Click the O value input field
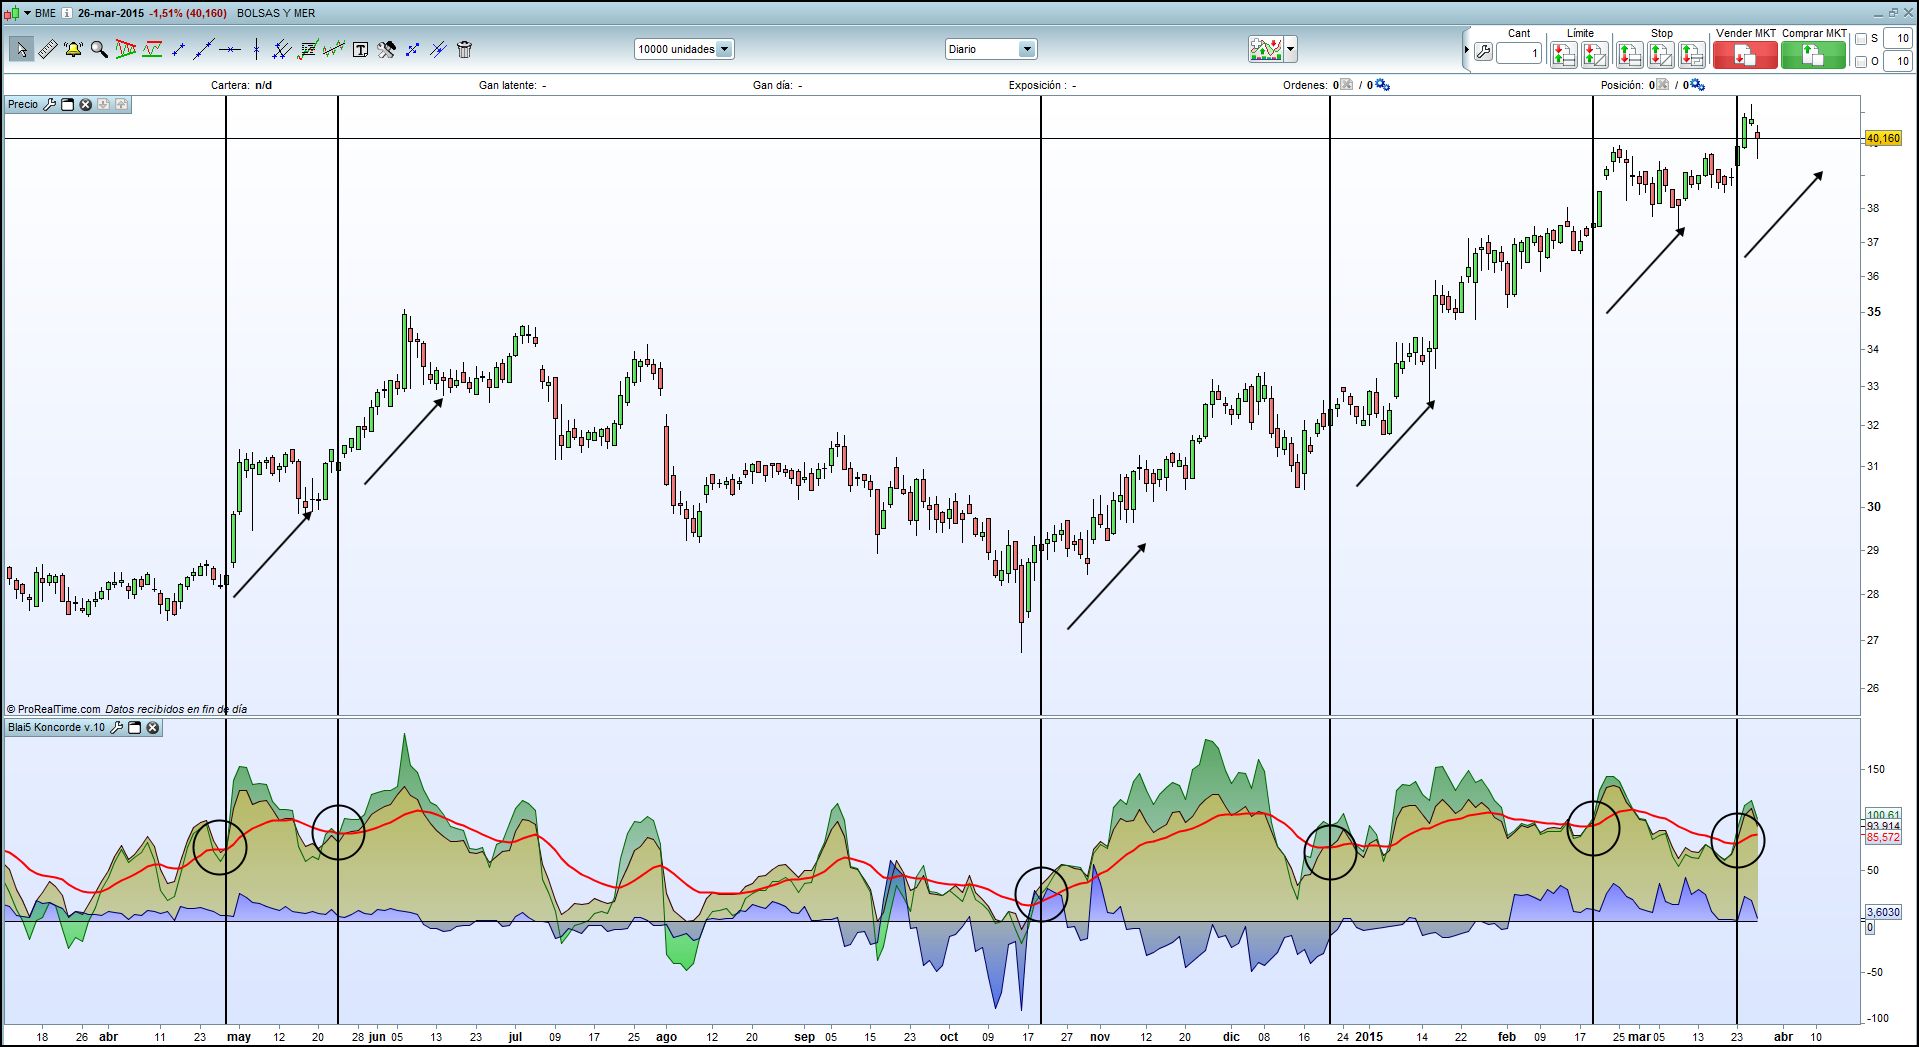Screen dimensions: 1919x1047 1898,62
